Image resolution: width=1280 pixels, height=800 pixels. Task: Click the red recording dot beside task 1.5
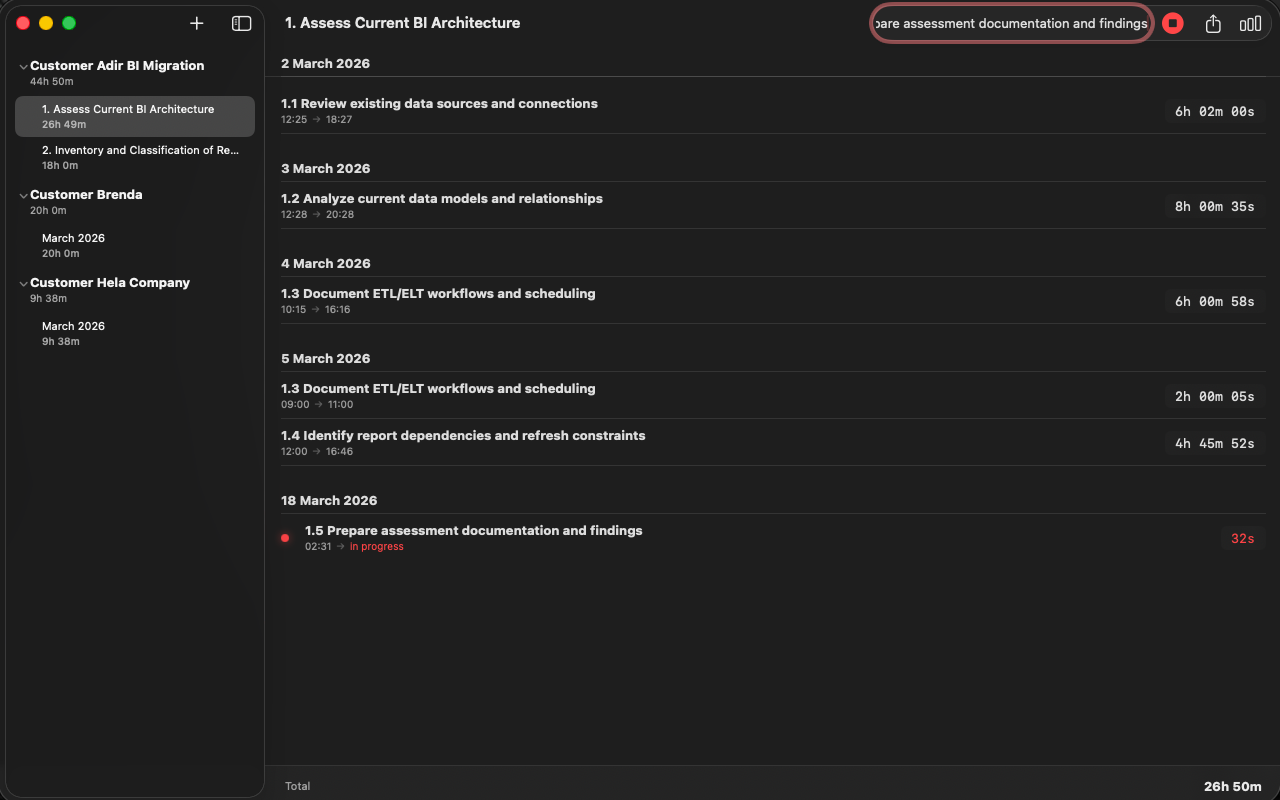[285, 538]
